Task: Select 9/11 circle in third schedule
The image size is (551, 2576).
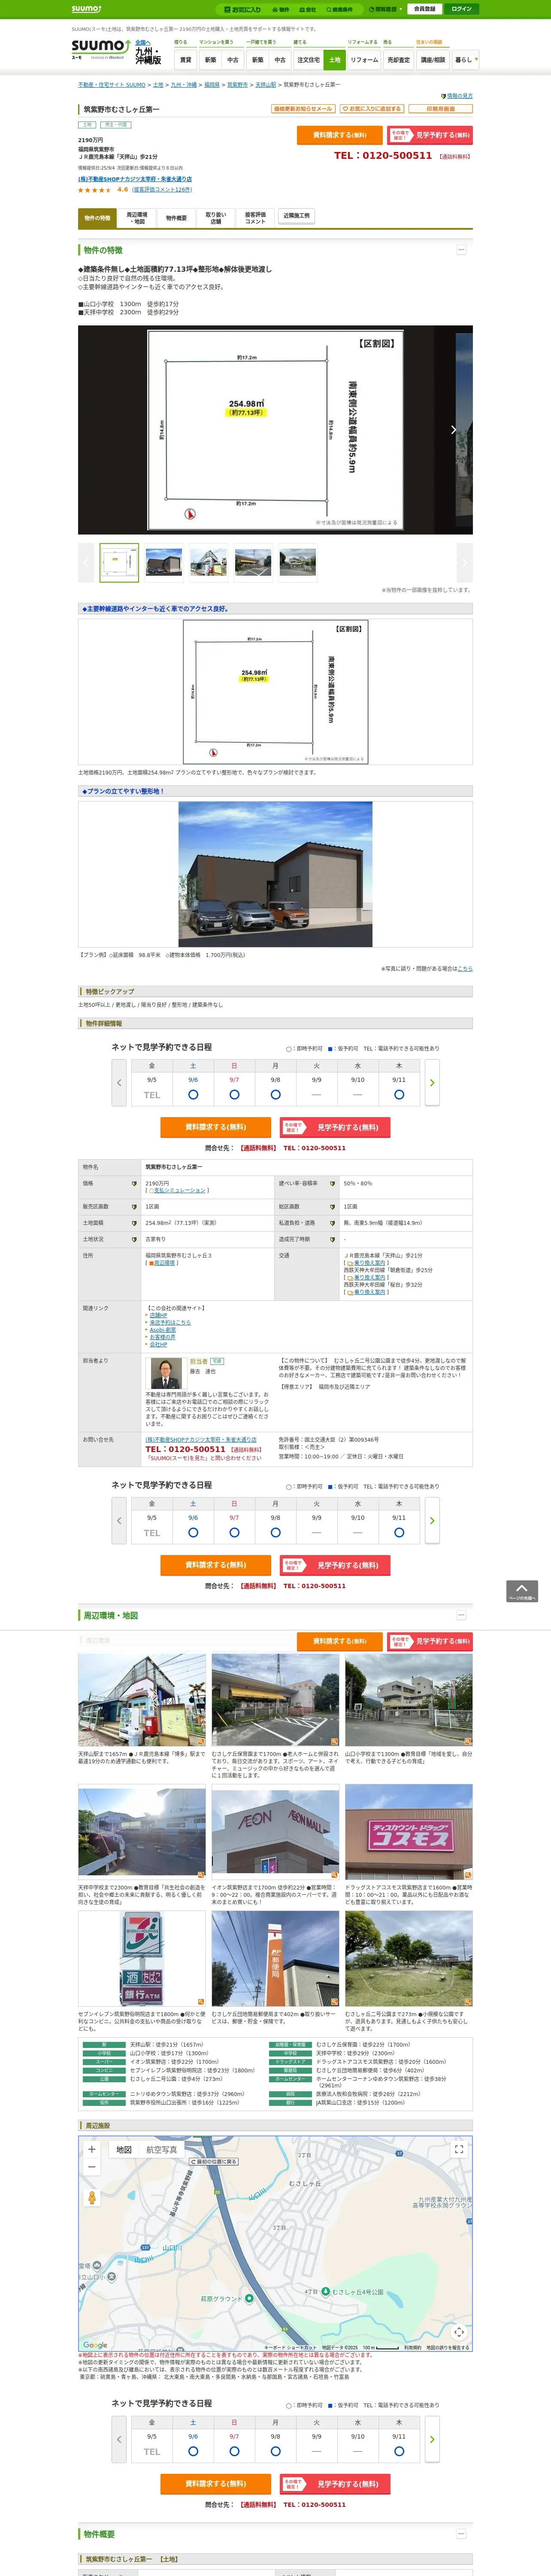Action: coord(399,2451)
